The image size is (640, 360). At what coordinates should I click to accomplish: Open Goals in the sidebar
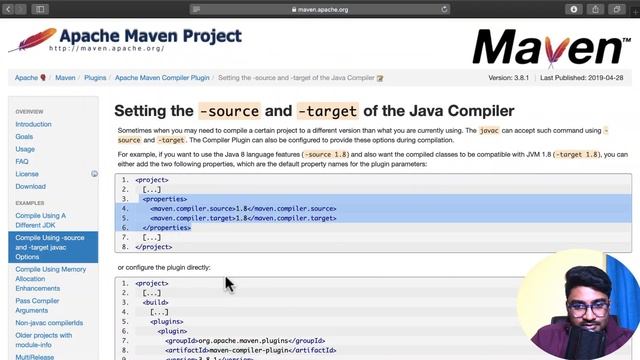tap(24, 137)
